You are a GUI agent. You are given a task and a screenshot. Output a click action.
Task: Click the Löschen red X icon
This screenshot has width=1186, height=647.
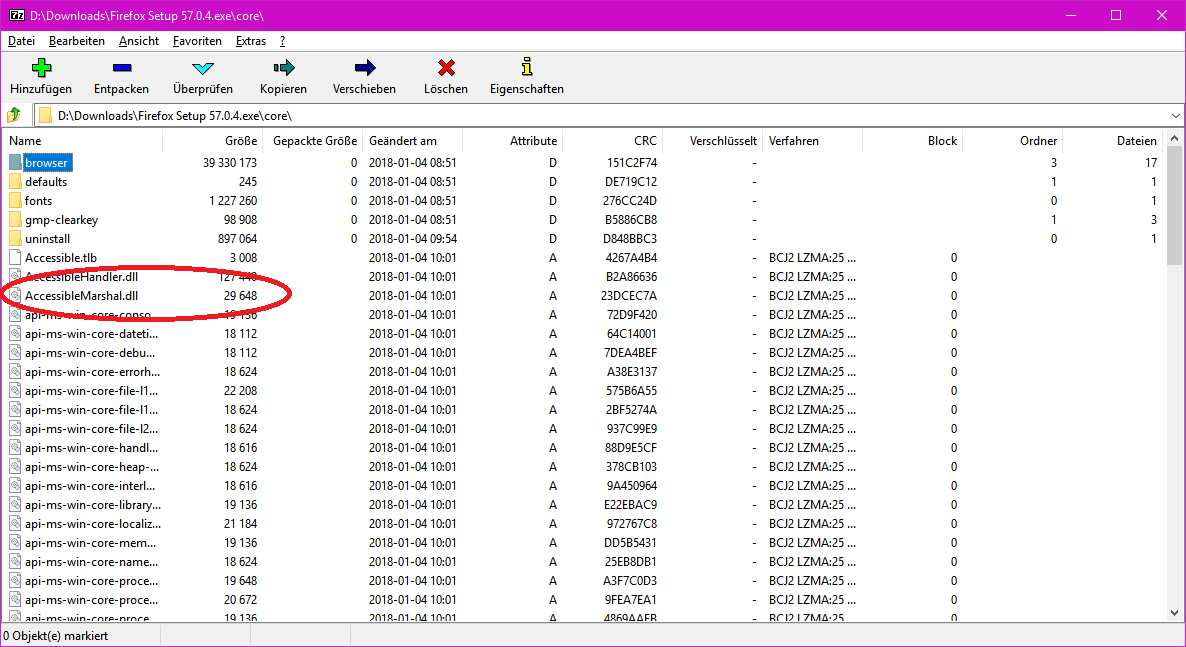(445, 69)
